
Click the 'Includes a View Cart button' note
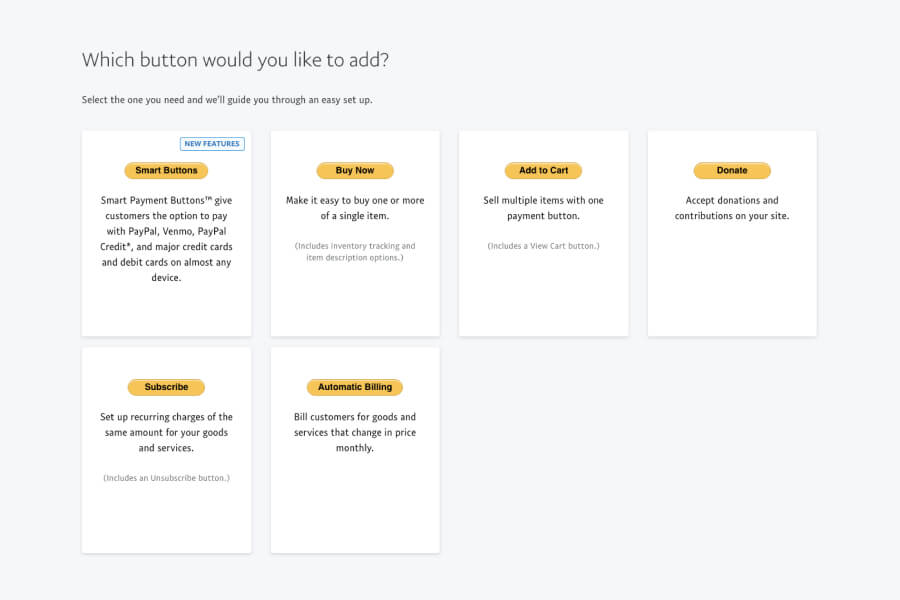tap(543, 246)
